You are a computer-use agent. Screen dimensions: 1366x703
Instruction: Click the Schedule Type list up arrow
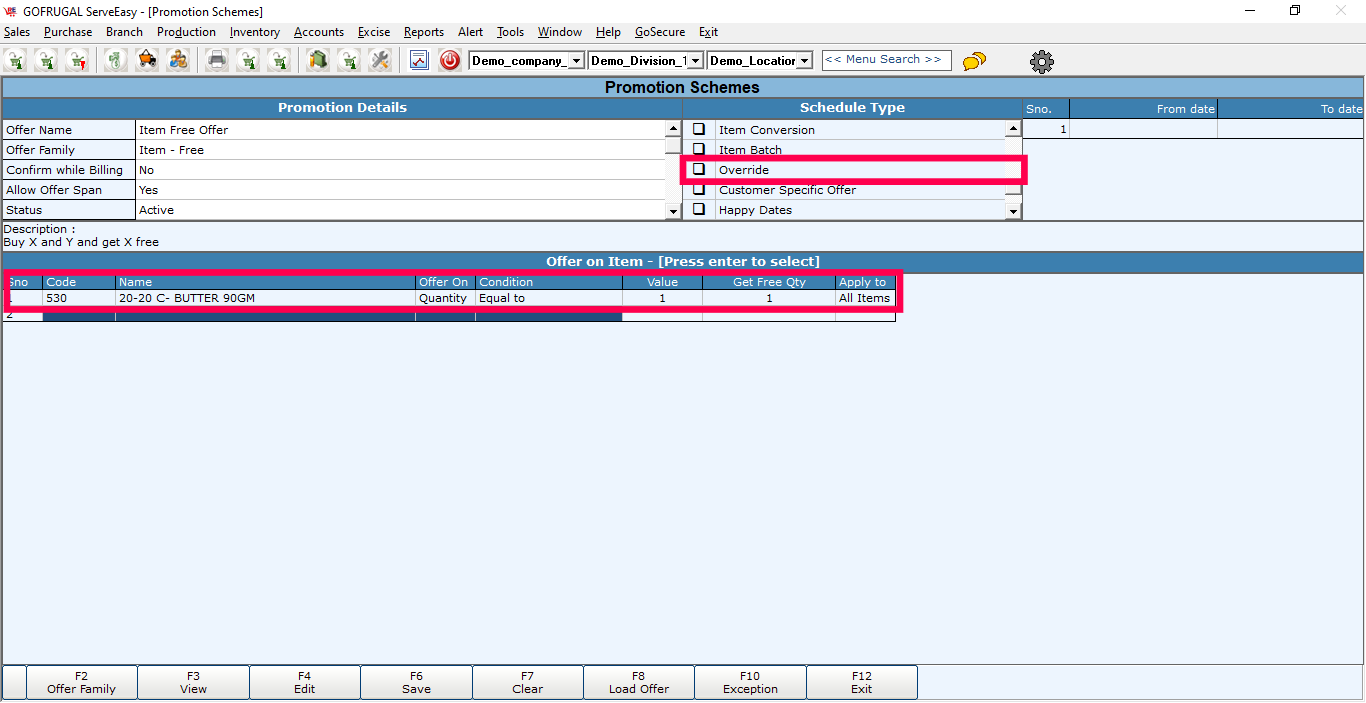1014,129
